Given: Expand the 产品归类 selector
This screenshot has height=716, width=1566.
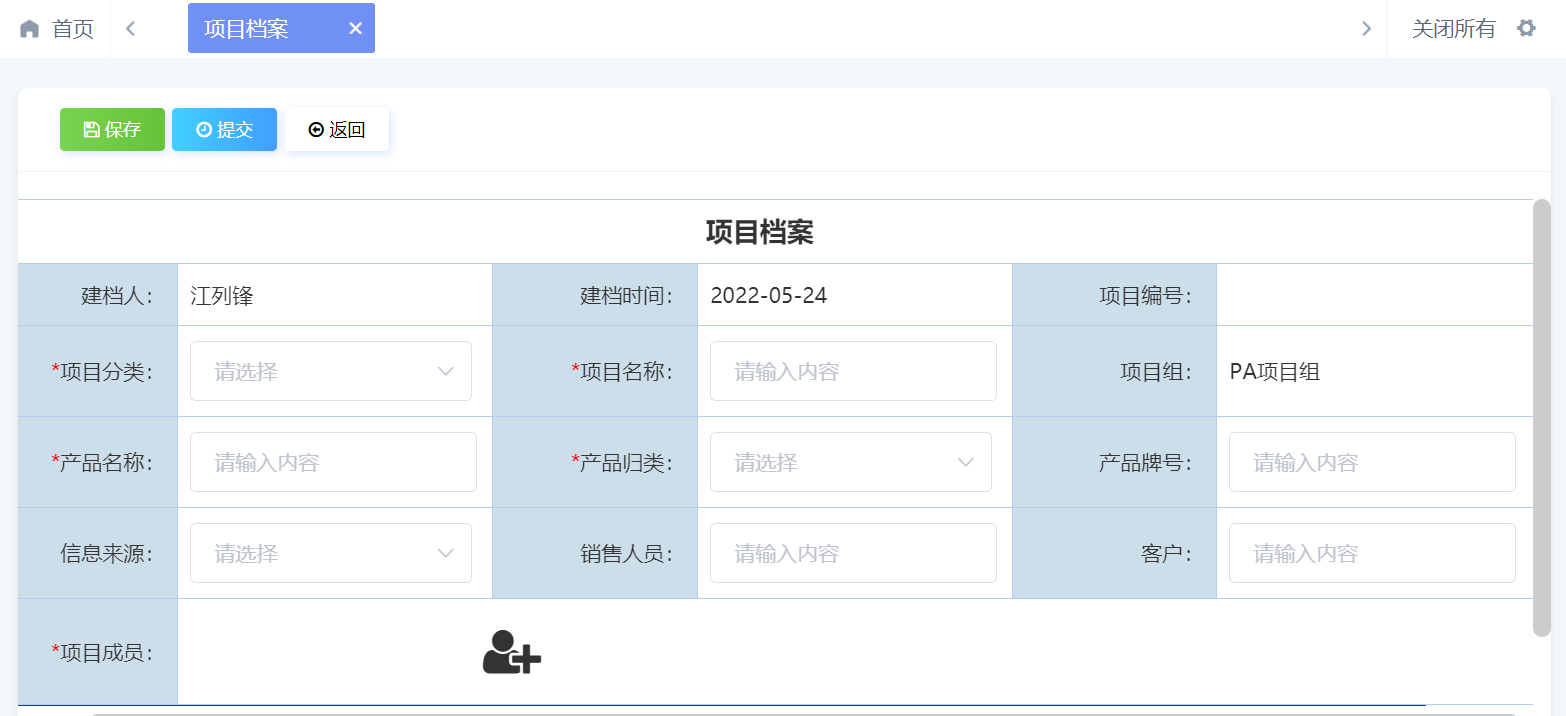Looking at the screenshot, I should click(x=850, y=461).
